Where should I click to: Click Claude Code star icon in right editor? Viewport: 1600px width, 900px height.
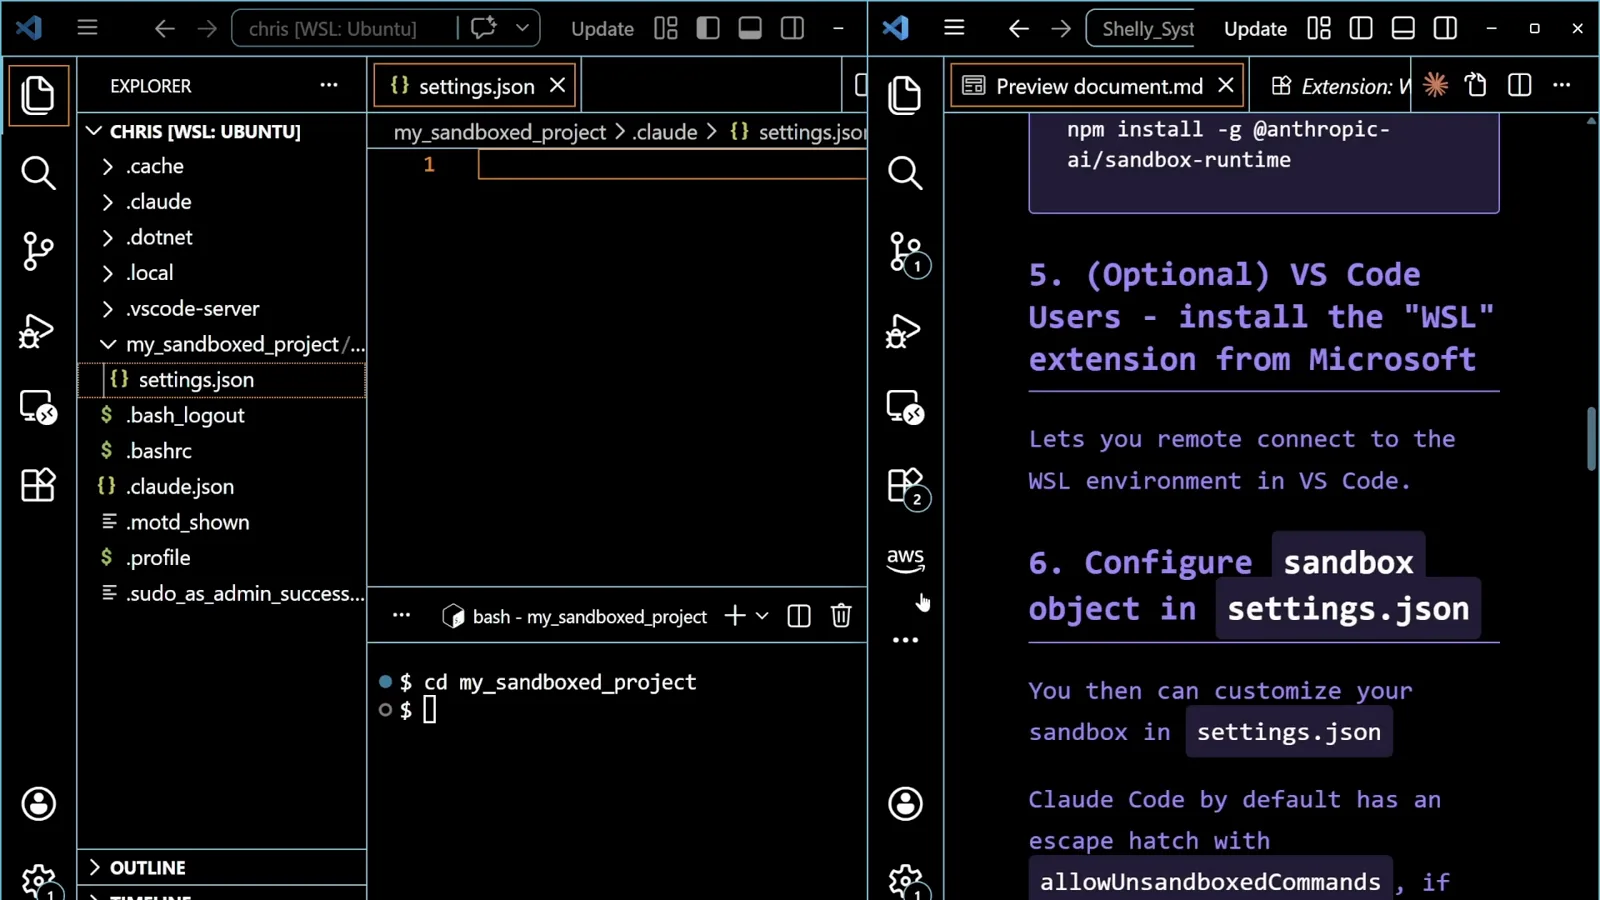click(1436, 85)
